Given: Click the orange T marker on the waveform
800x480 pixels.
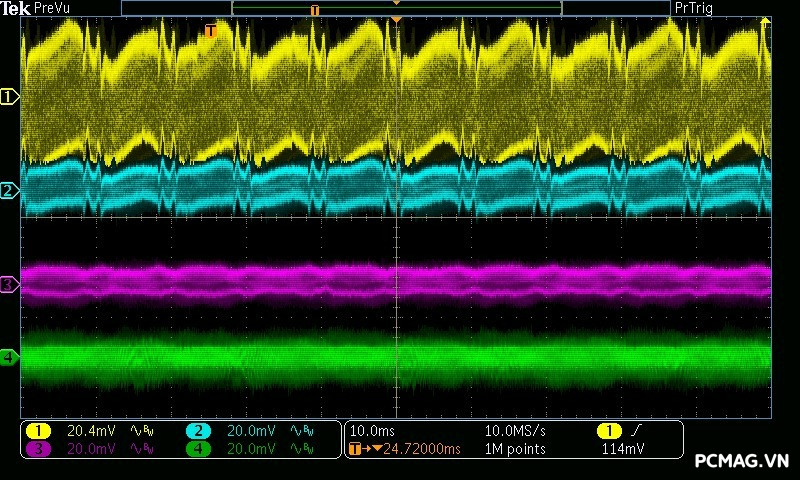Looking at the screenshot, I should tap(210, 31).
